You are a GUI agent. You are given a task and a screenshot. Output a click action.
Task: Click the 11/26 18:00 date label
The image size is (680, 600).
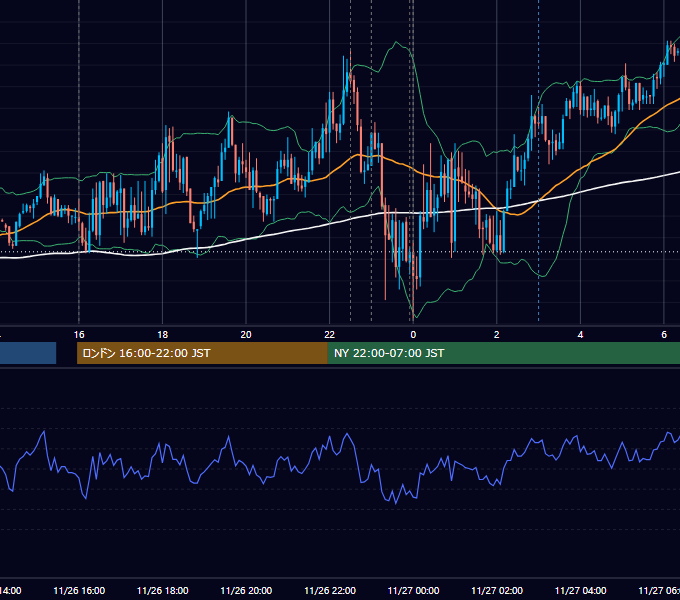point(163,591)
